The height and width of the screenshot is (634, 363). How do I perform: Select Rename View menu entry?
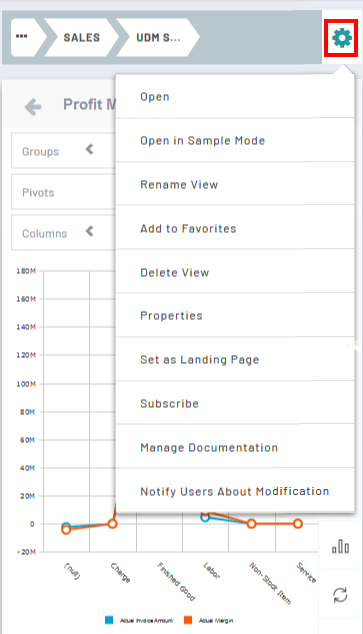tap(235, 184)
